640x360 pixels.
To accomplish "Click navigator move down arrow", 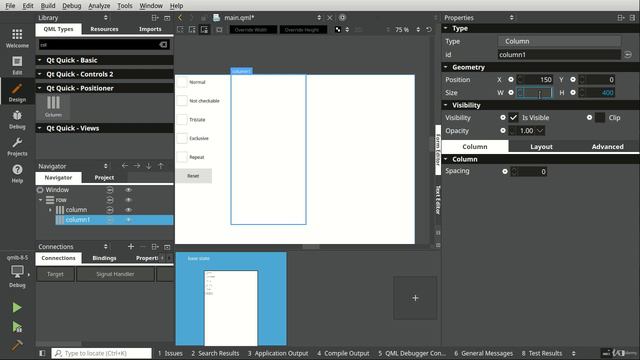I will click(x=149, y=166).
